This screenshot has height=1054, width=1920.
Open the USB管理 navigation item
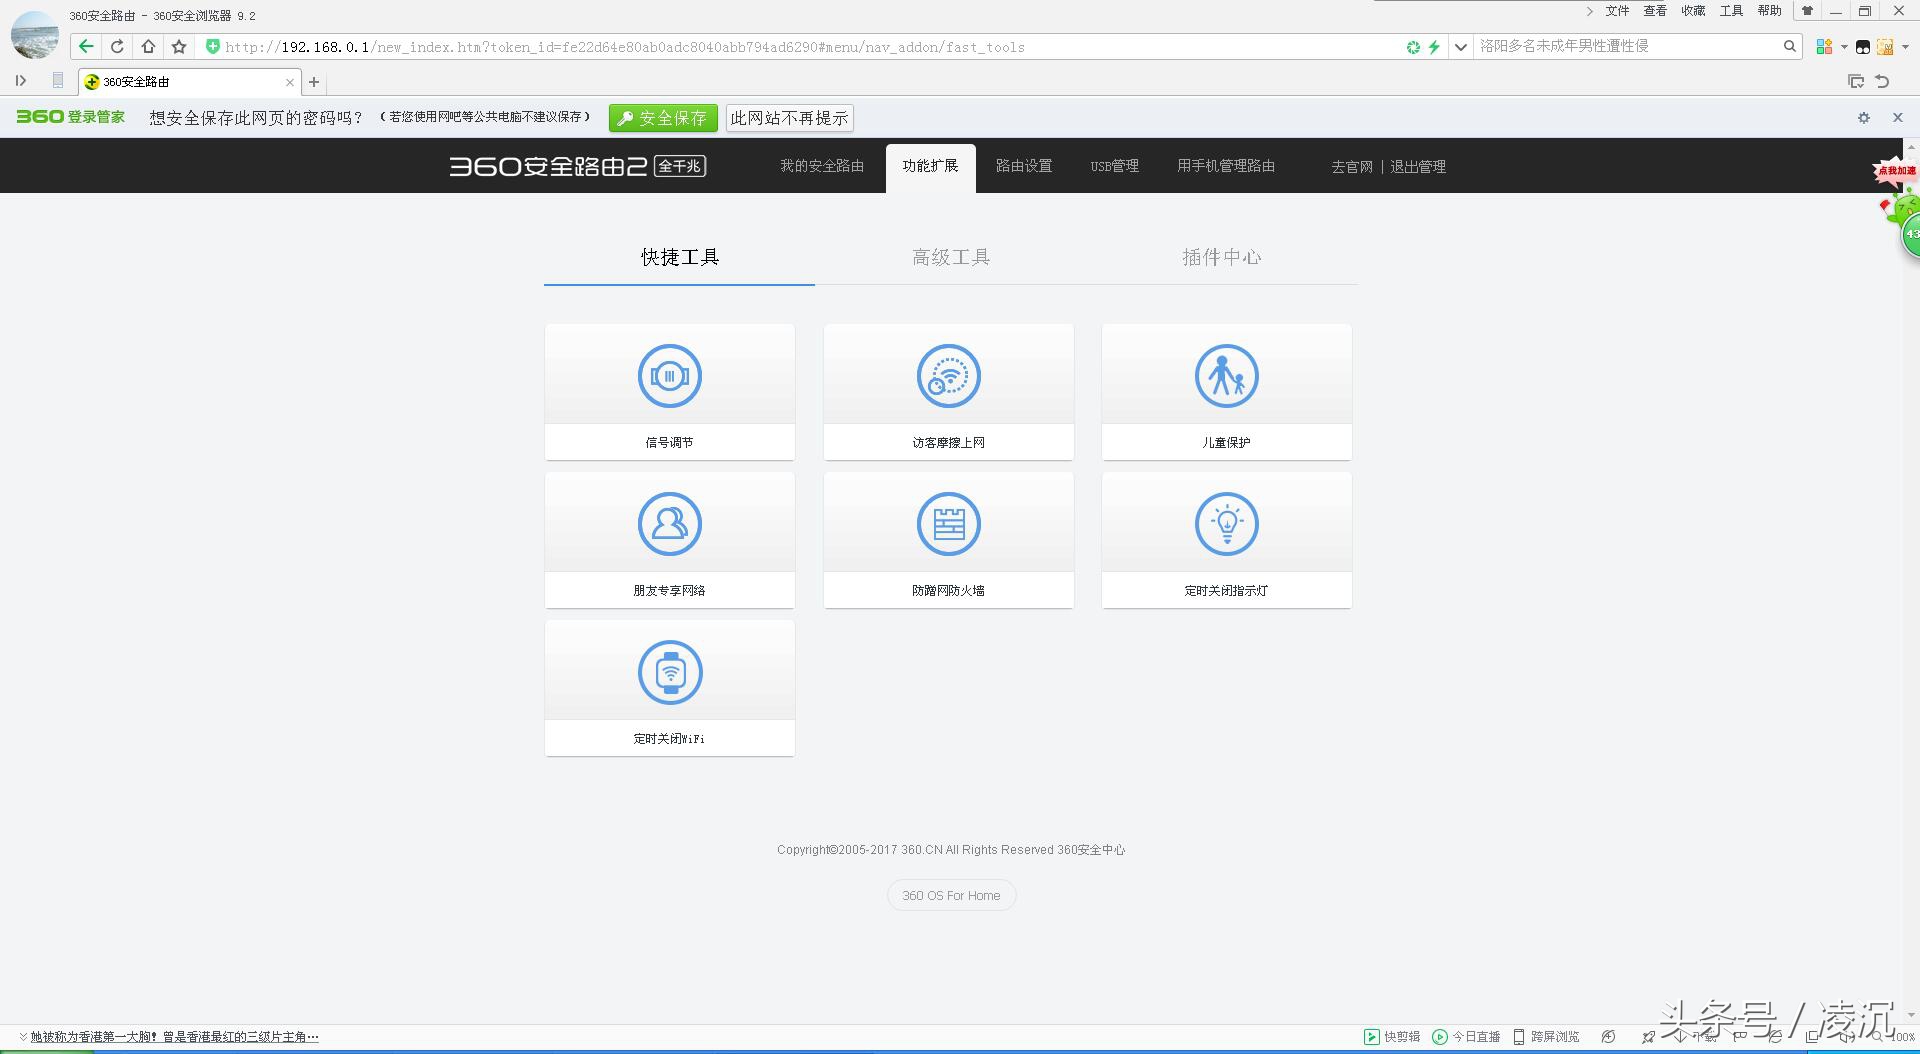(x=1114, y=166)
